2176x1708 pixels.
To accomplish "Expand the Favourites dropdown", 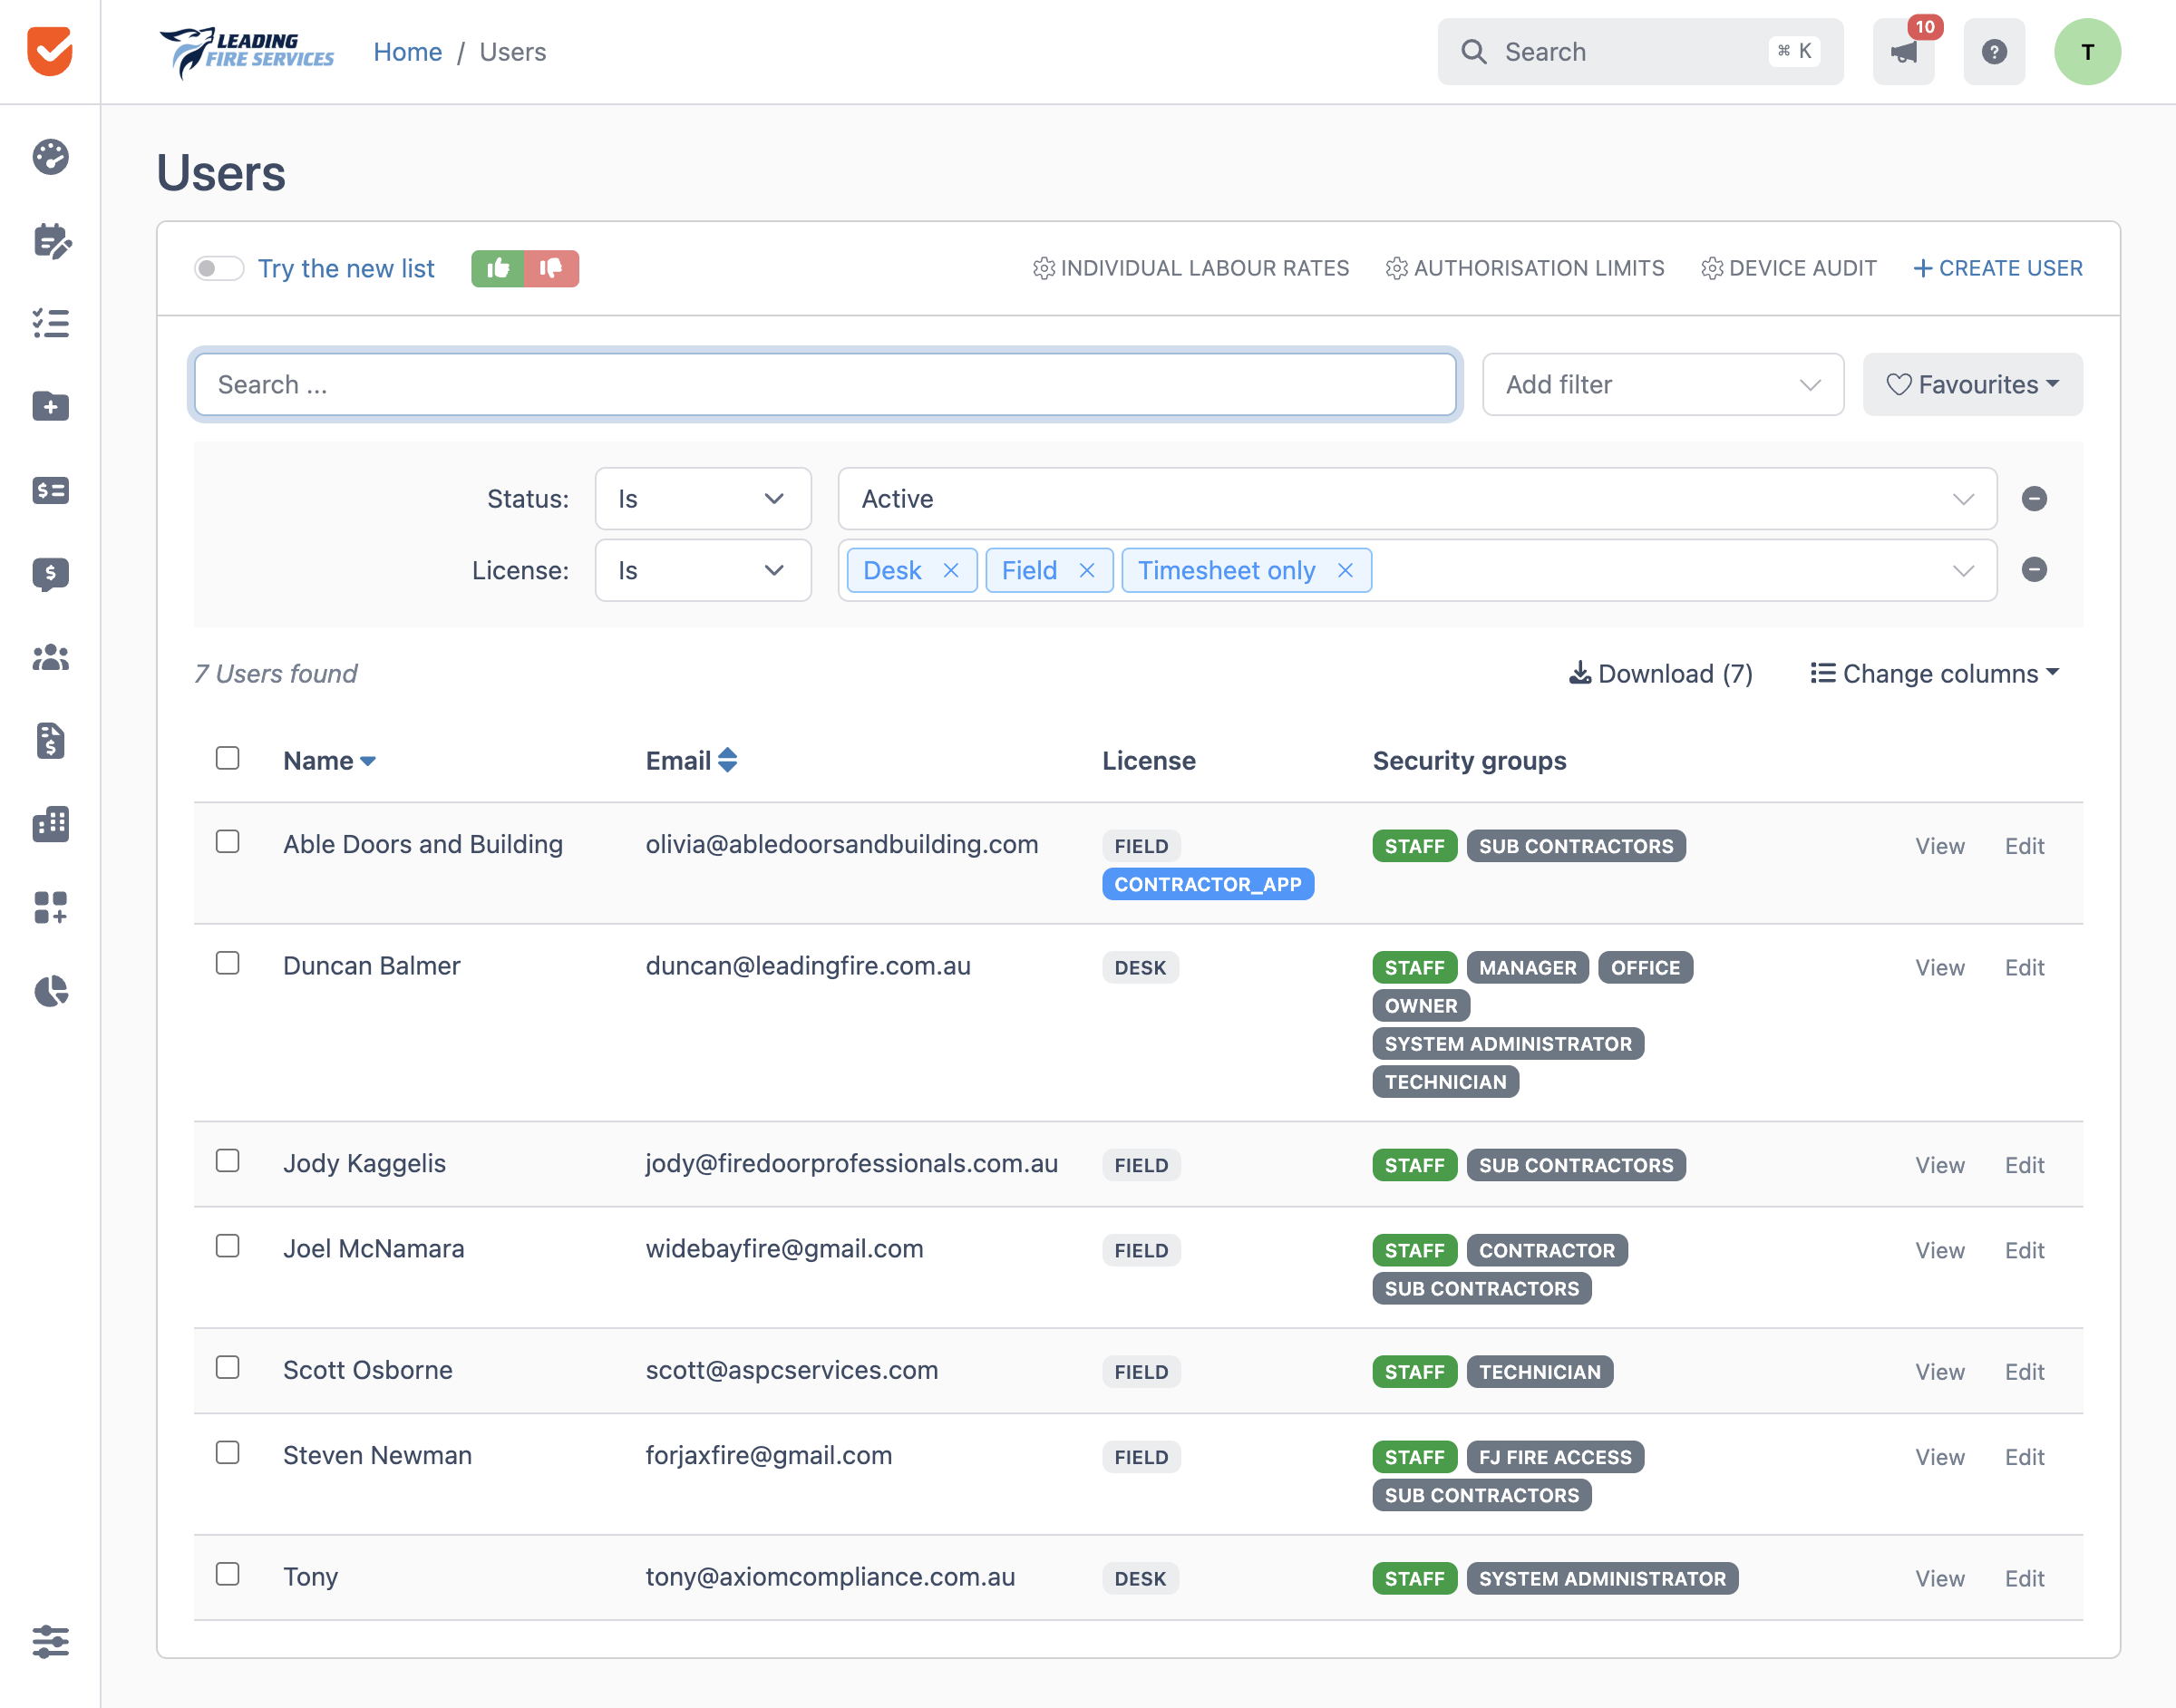I will tap(1972, 384).
